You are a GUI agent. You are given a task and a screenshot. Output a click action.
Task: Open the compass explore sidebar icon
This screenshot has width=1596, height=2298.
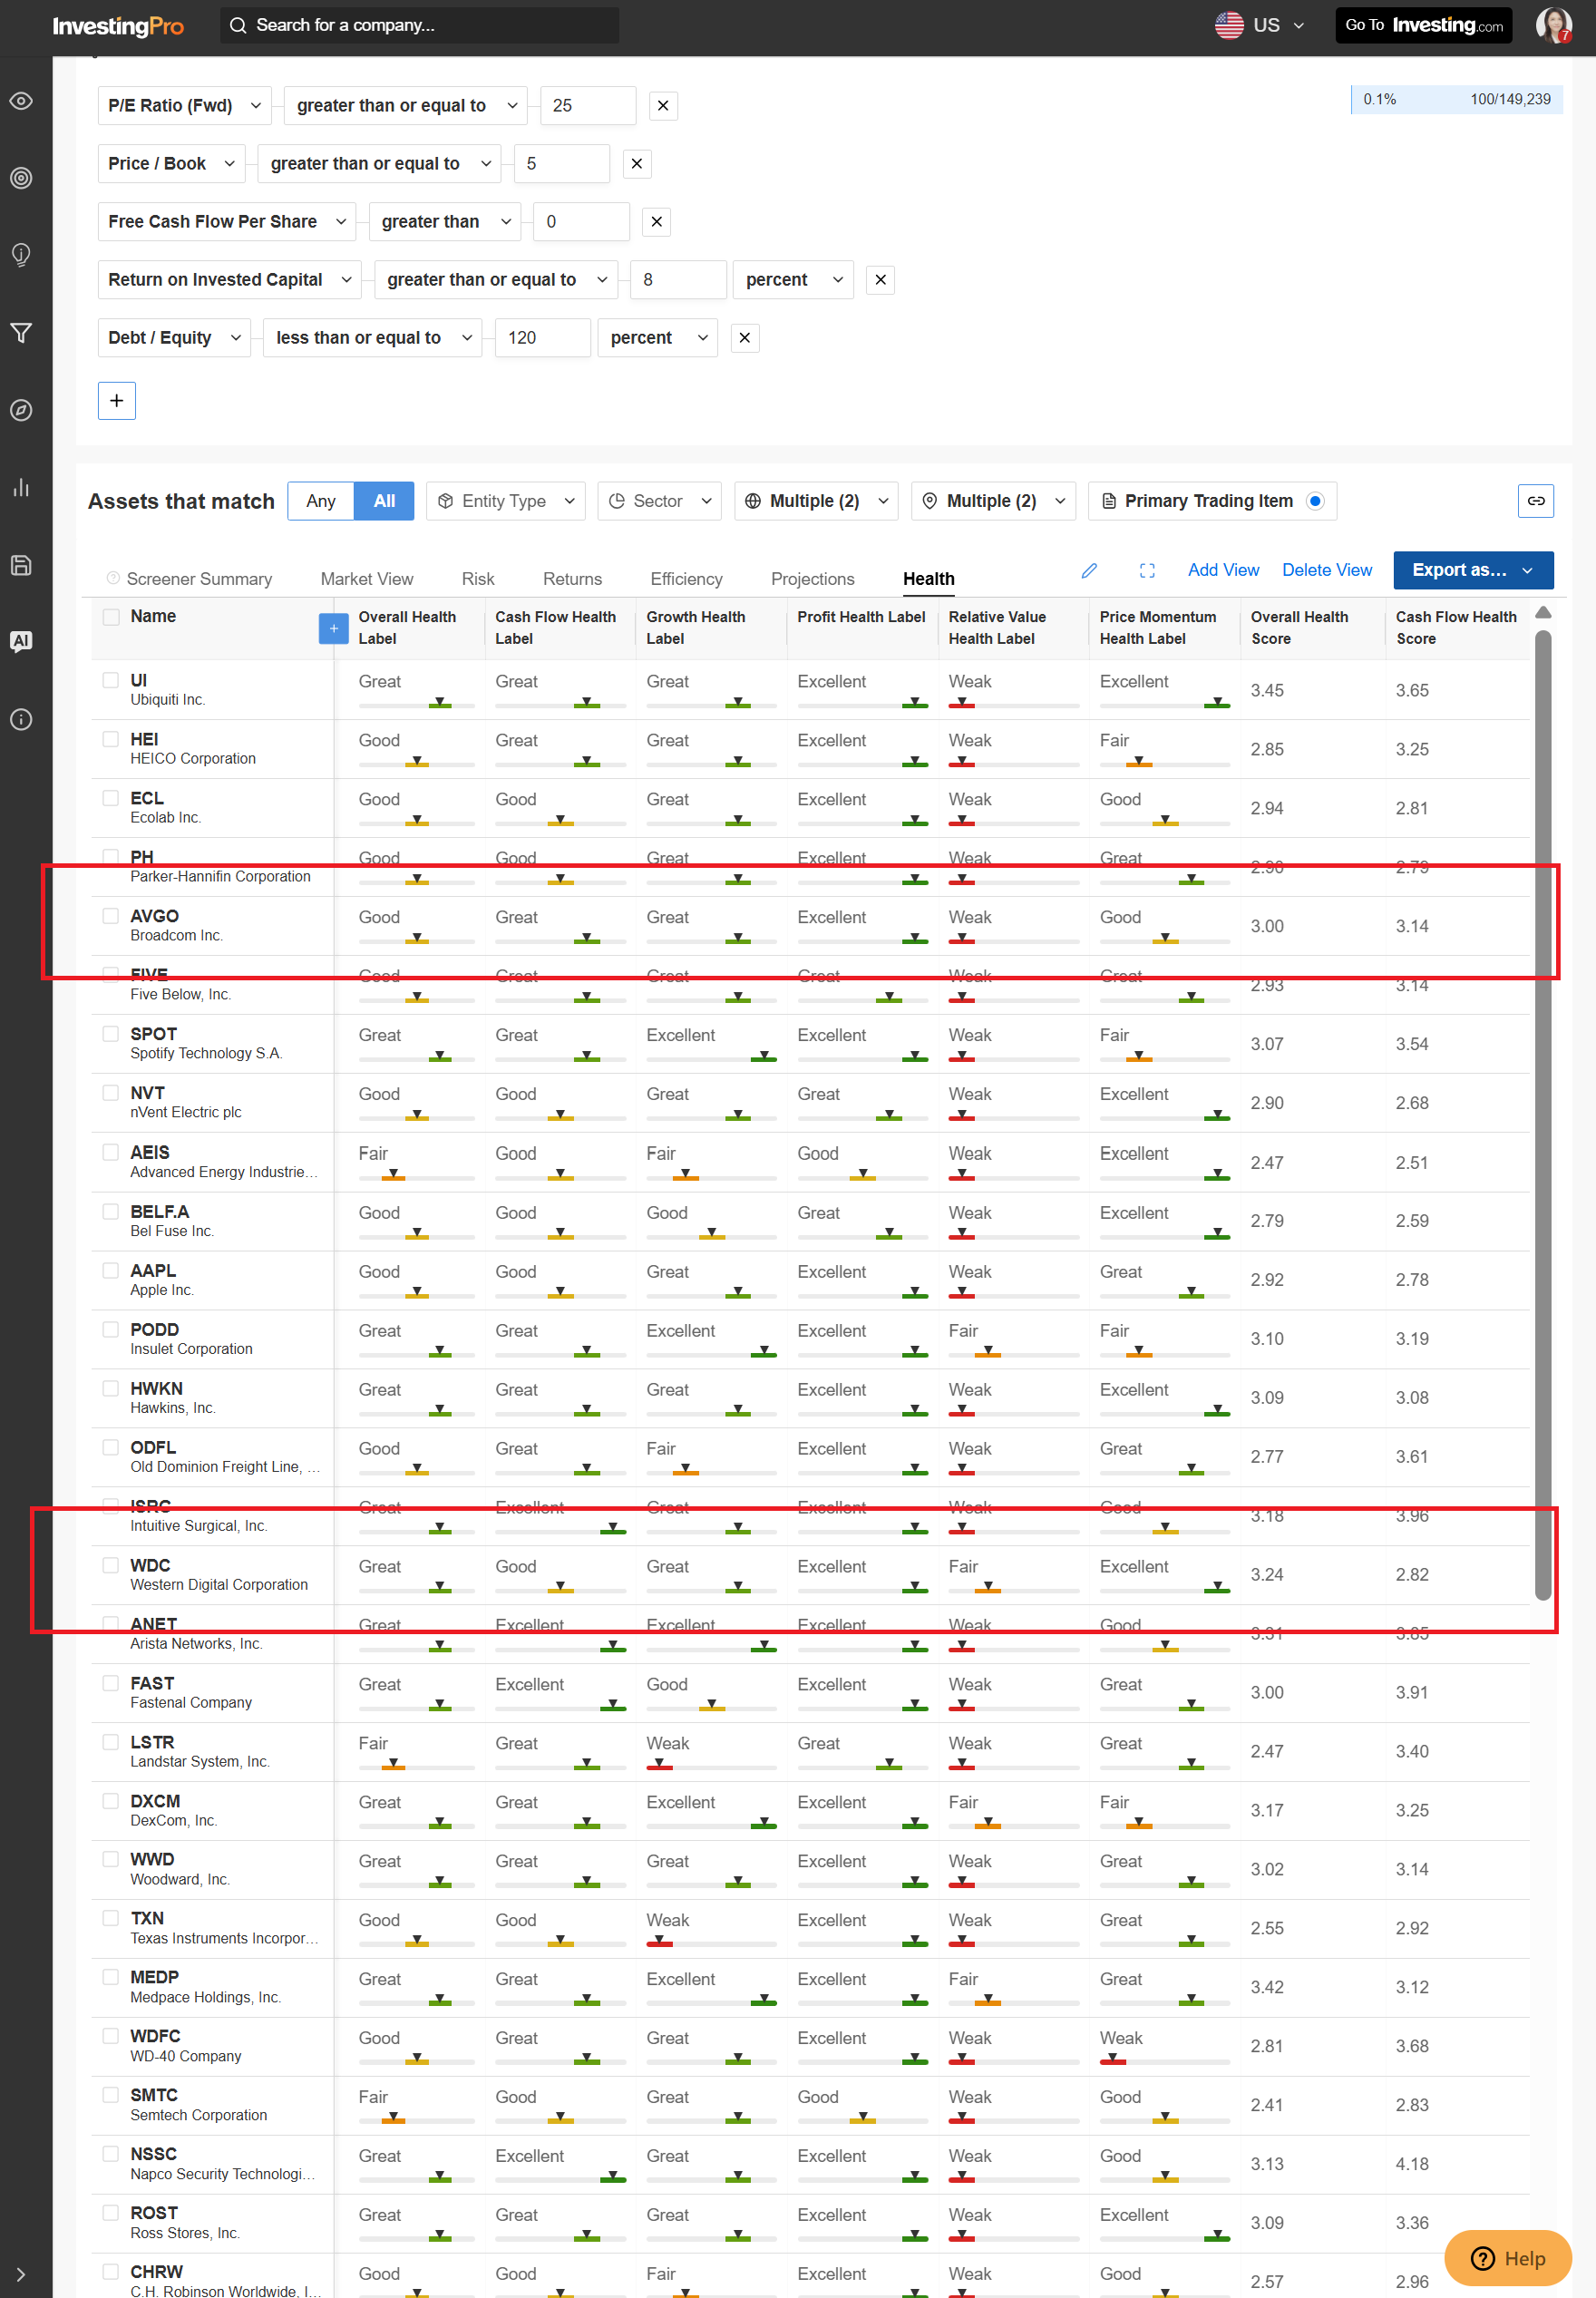pyautogui.click(x=21, y=410)
